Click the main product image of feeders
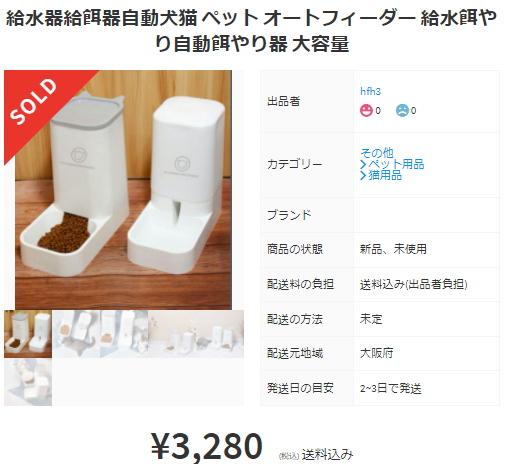The image size is (521, 464). 123,190
